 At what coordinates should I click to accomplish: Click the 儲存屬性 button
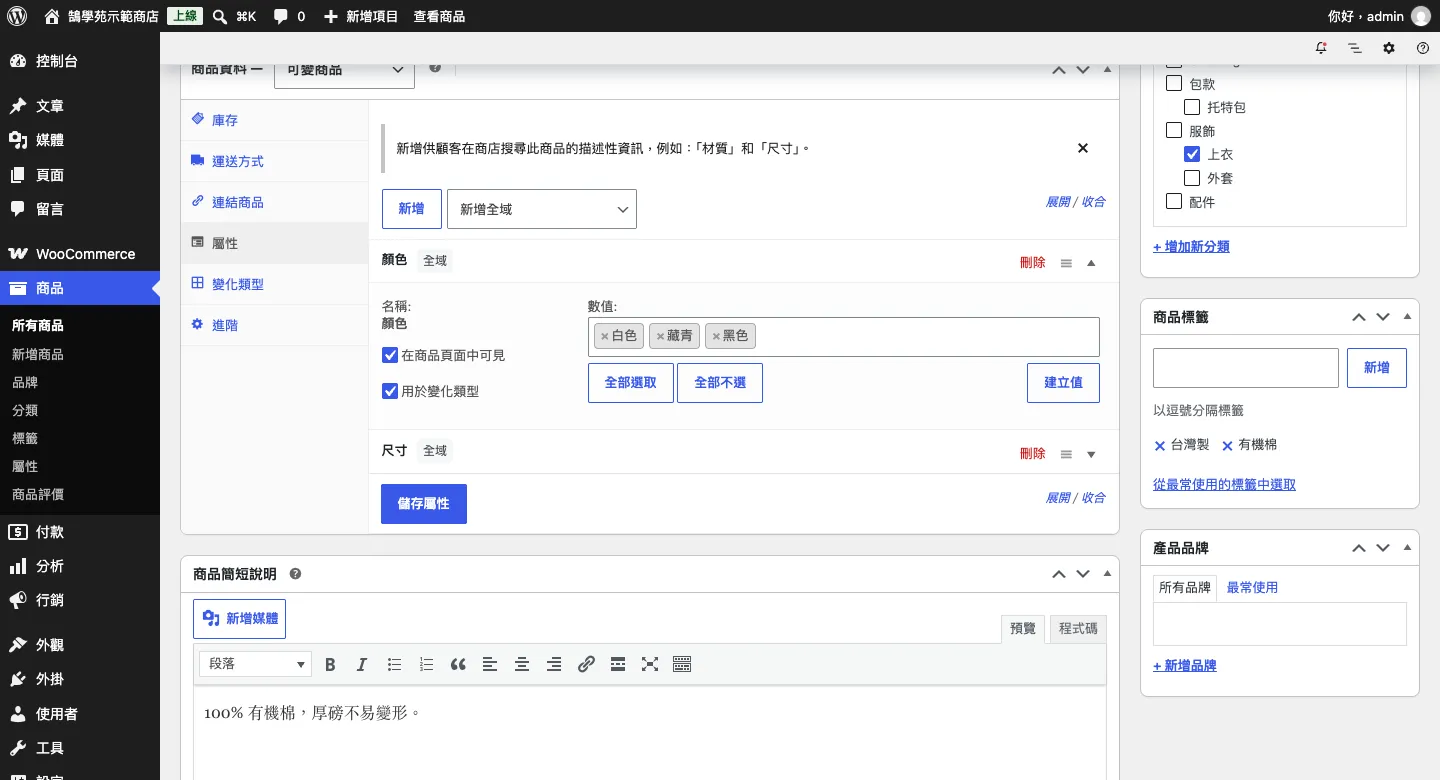424,504
